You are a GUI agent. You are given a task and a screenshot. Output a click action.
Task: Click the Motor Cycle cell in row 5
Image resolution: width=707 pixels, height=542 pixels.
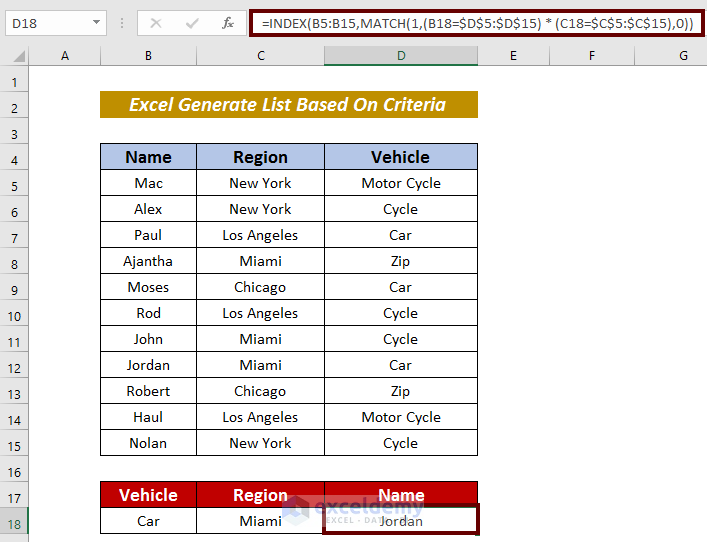tap(400, 183)
